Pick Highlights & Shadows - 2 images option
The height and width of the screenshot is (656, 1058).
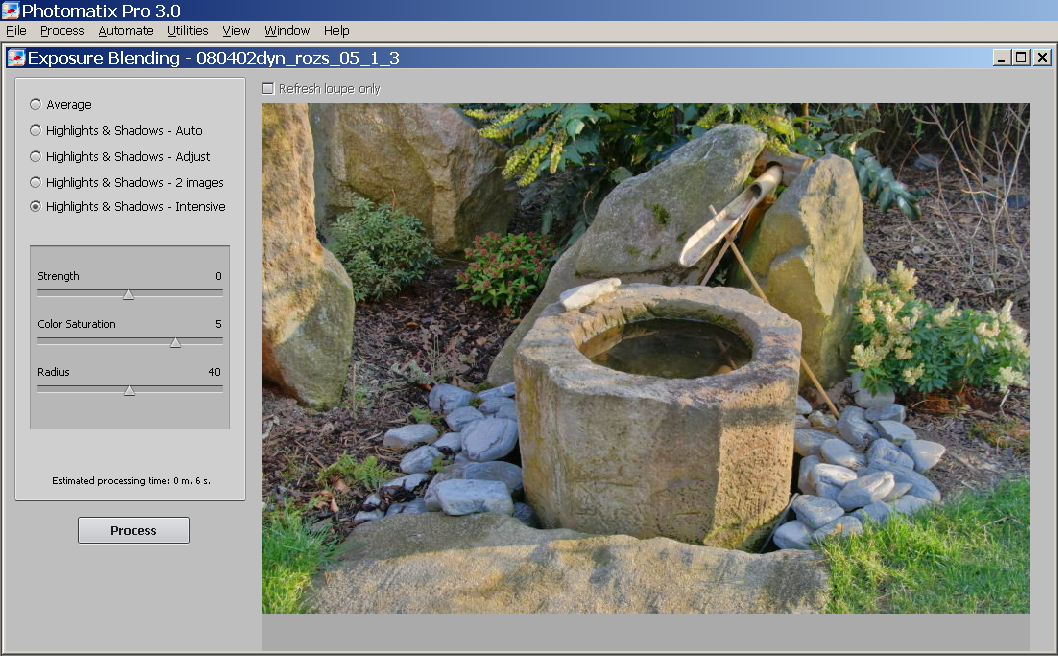(36, 183)
